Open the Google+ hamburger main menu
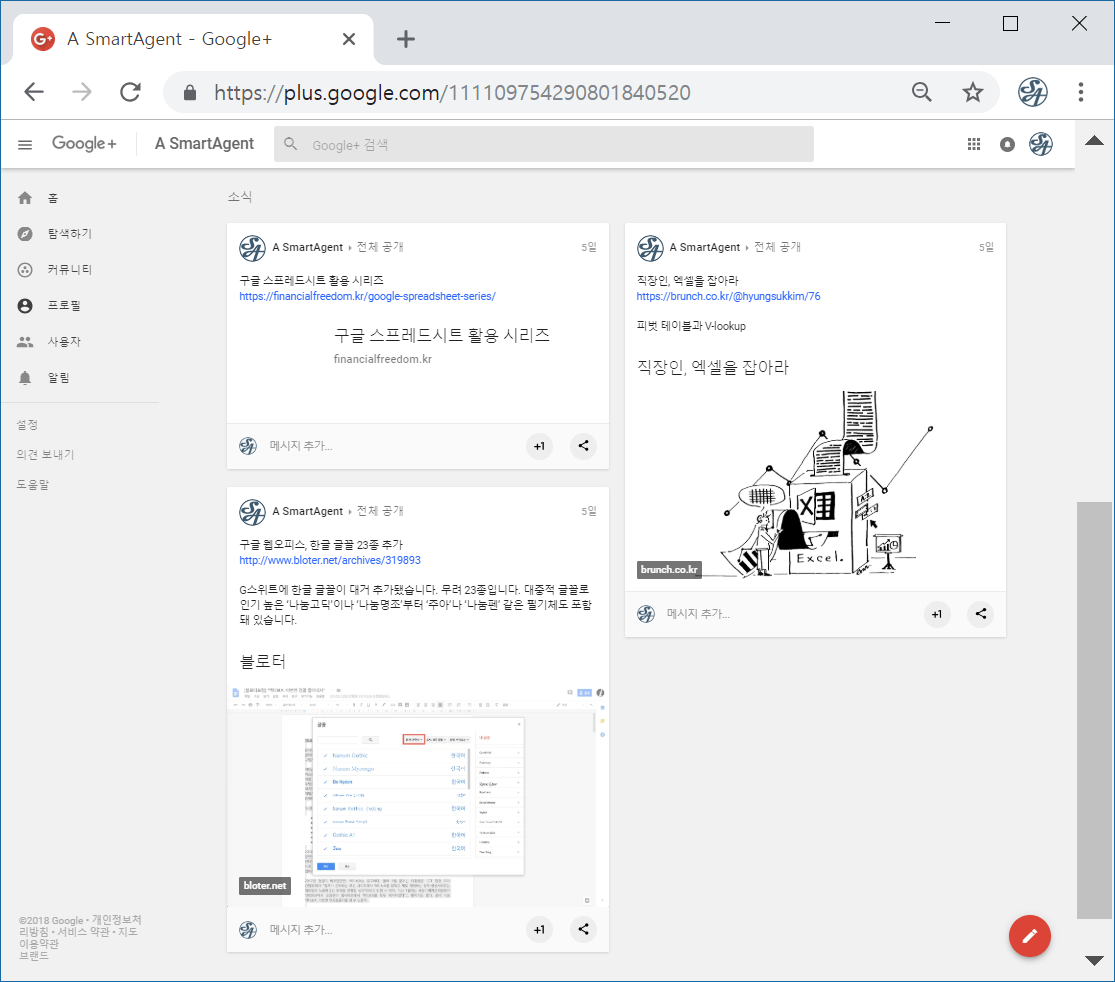 tap(25, 144)
